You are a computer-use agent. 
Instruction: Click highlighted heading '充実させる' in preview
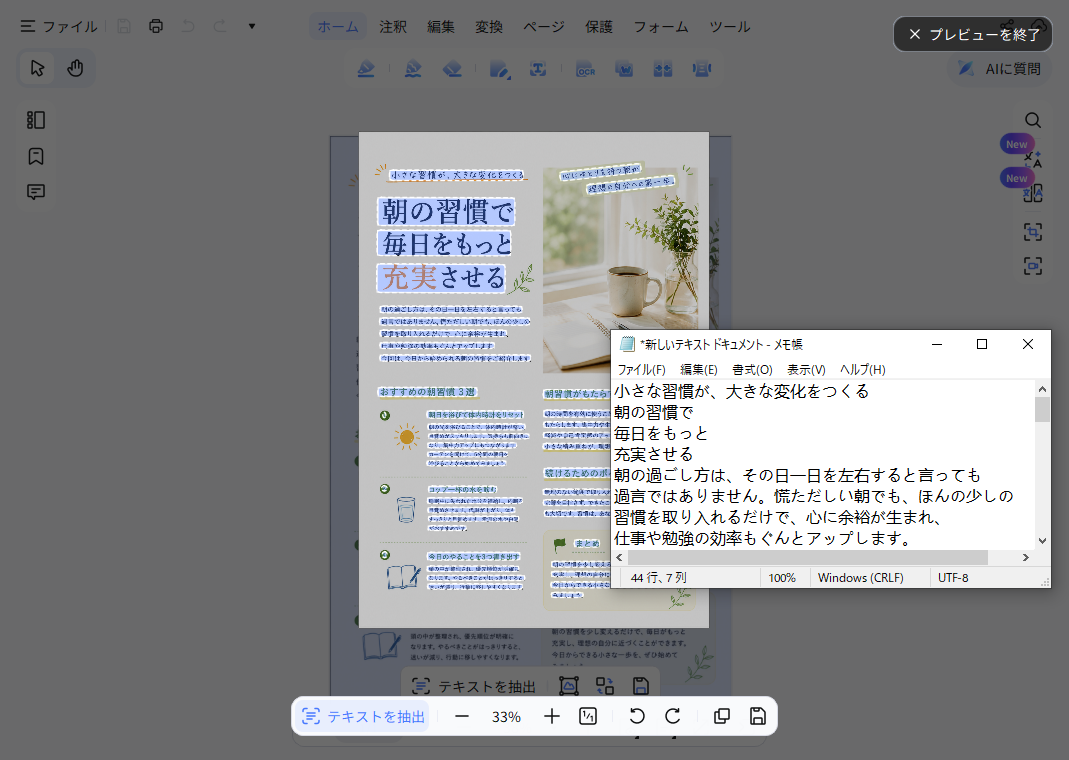(442, 277)
